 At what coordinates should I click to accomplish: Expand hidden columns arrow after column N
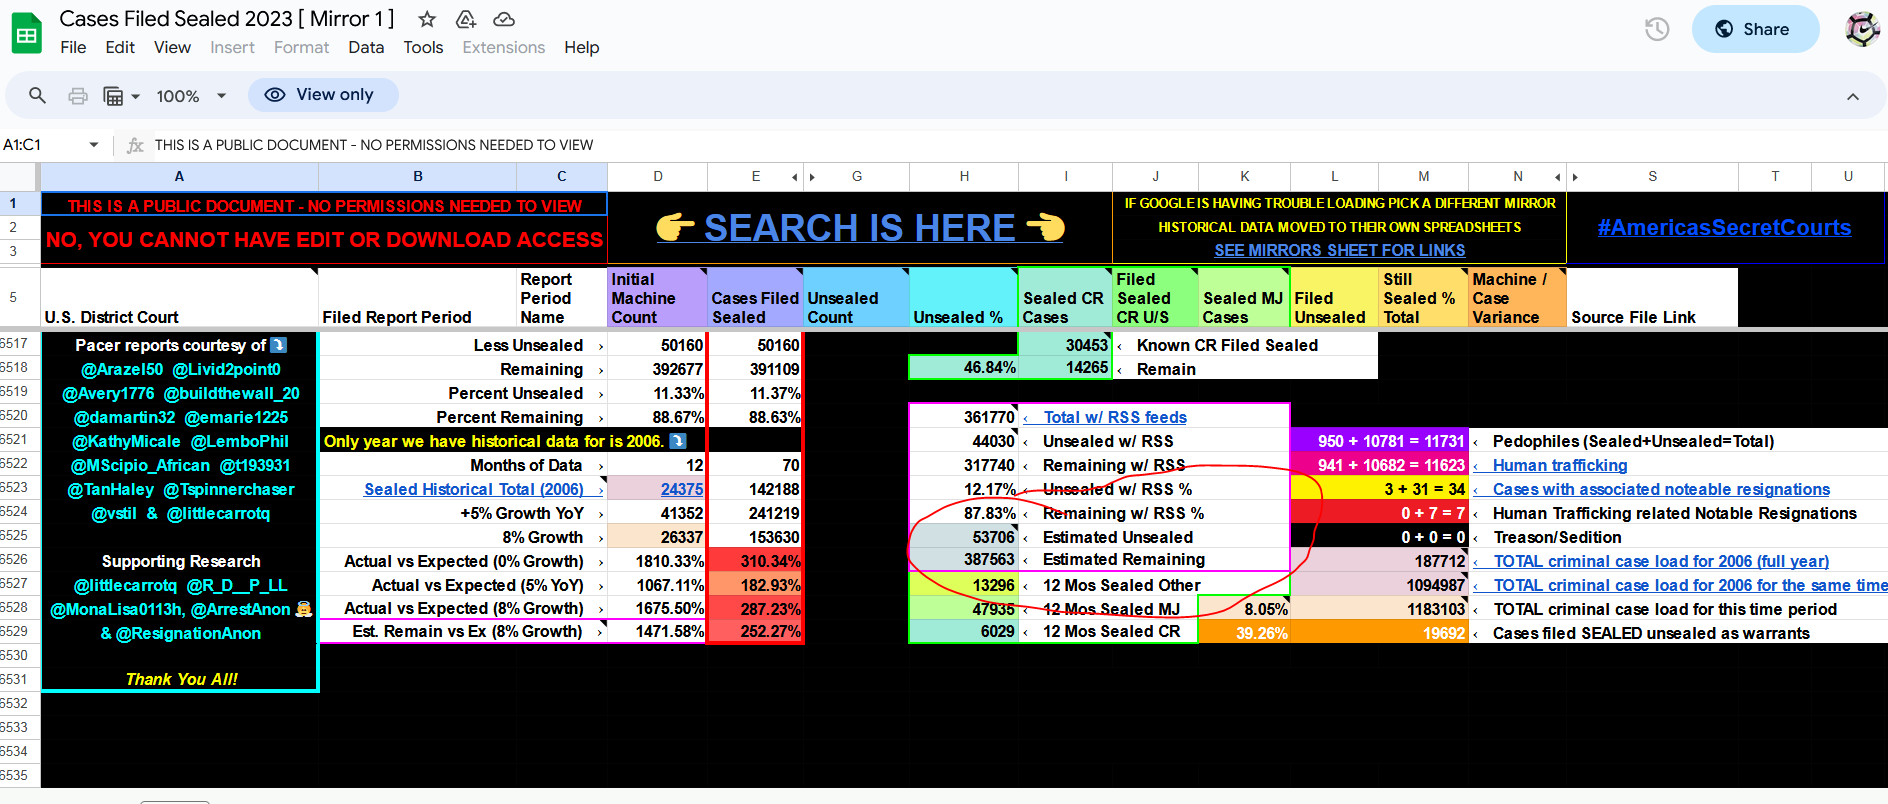point(1558,177)
